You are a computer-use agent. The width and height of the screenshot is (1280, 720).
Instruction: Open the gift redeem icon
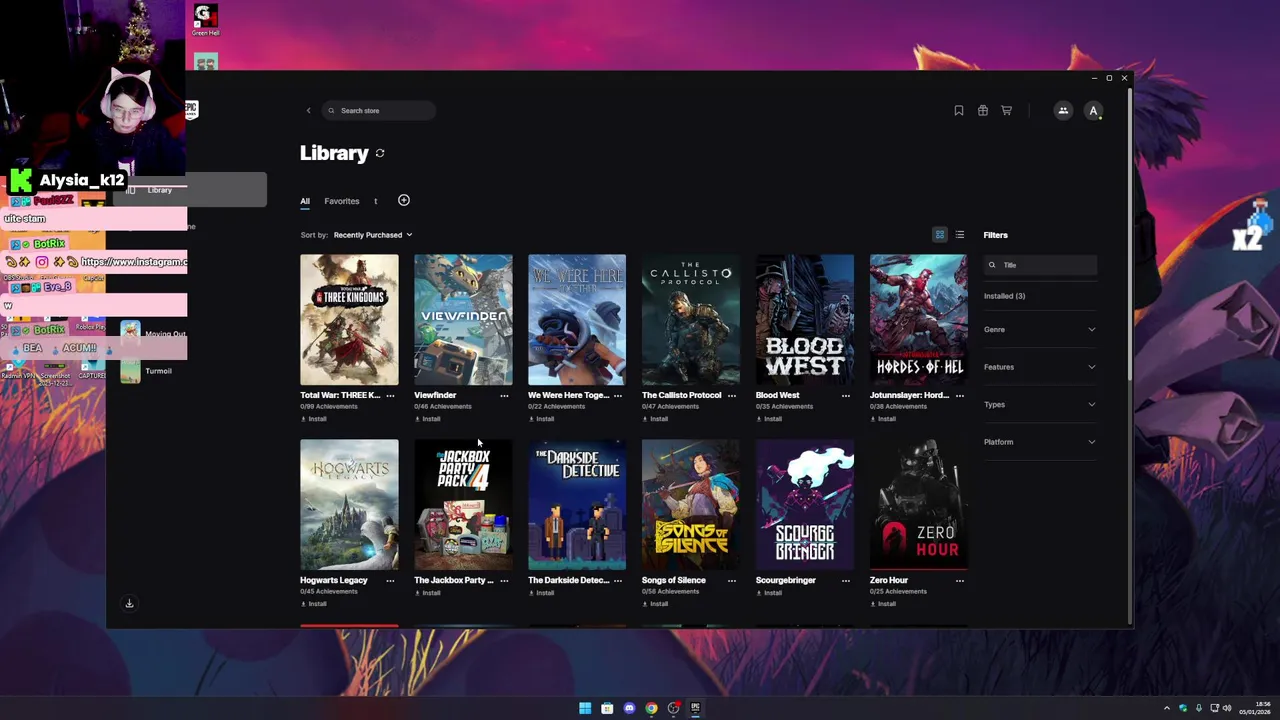pos(983,111)
